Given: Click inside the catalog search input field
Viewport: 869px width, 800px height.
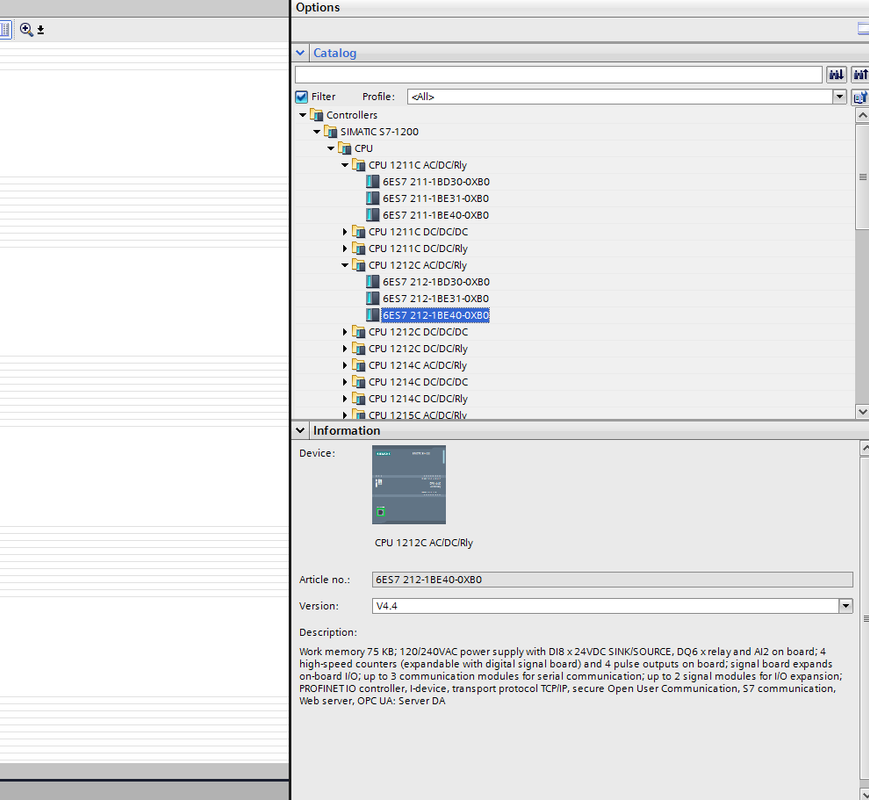Looking at the screenshot, I should coord(559,74).
